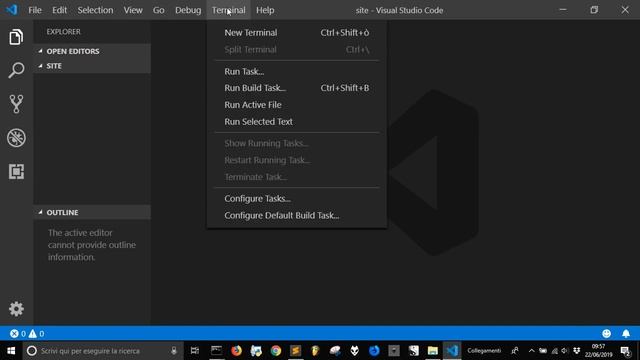
Task: Choose Run Active File
Action: point(297,105)
